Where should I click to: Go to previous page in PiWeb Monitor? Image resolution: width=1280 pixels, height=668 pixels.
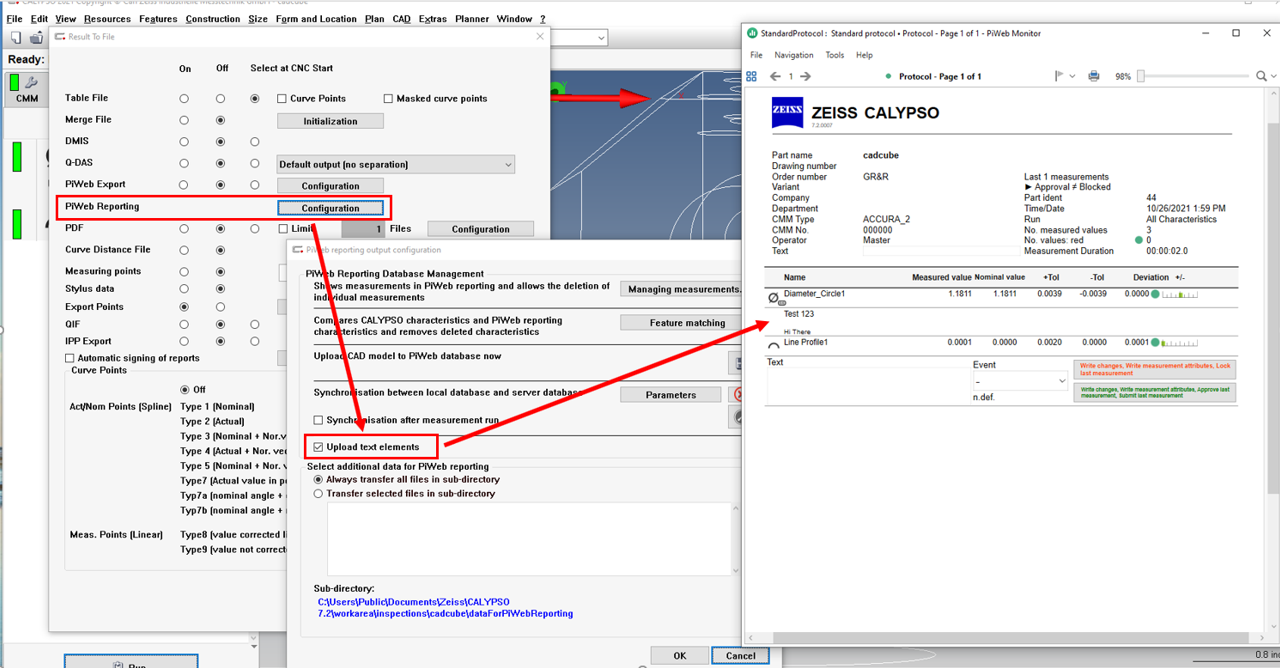pos(775,76)
